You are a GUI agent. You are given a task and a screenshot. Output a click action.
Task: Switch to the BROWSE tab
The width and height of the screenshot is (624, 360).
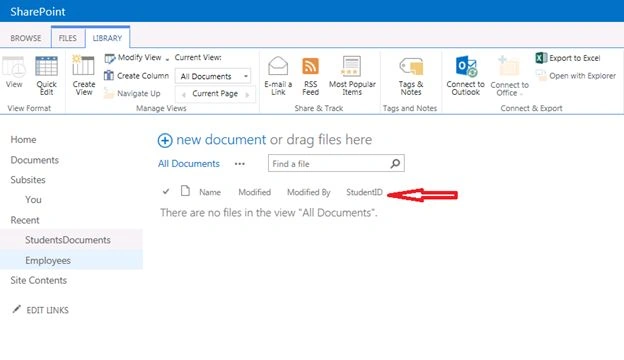pos(26,38)
